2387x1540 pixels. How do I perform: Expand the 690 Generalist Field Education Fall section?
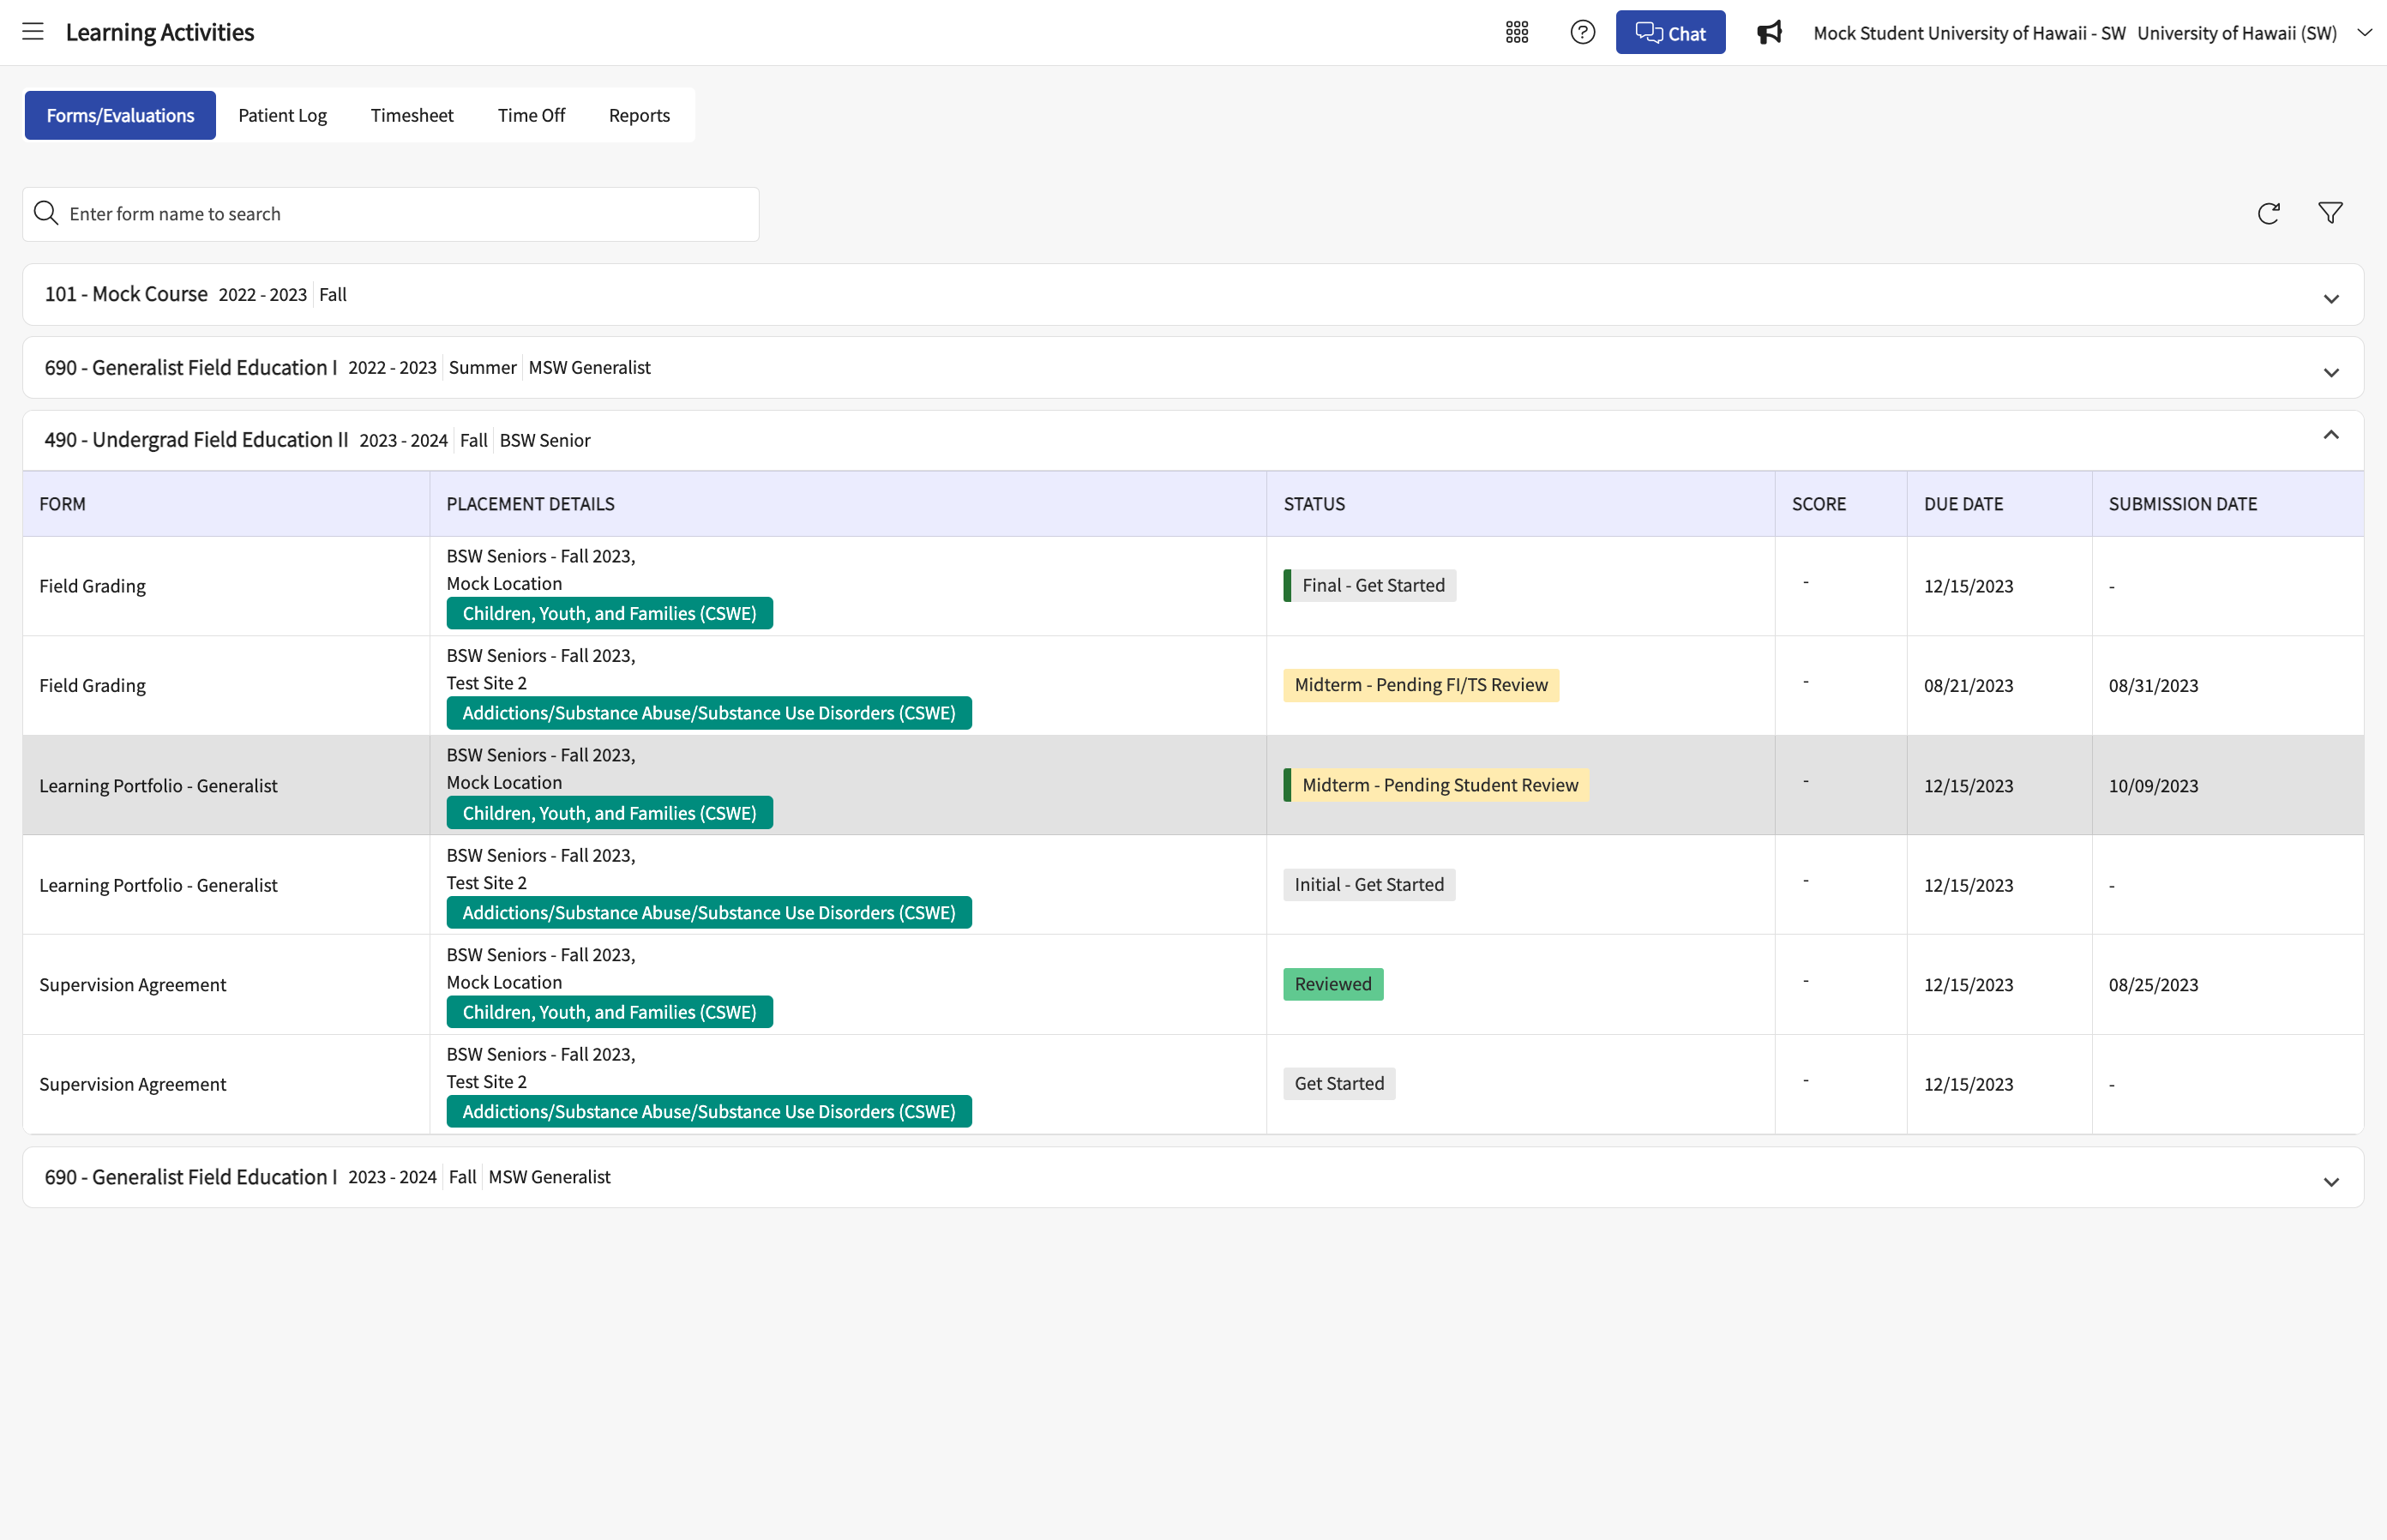pos(2331,1182)
